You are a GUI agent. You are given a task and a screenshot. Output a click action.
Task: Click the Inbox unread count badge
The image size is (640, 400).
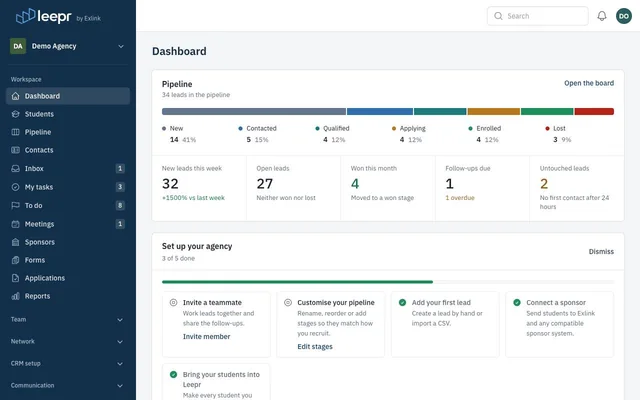pyautogui.click(x=120, y=168)
